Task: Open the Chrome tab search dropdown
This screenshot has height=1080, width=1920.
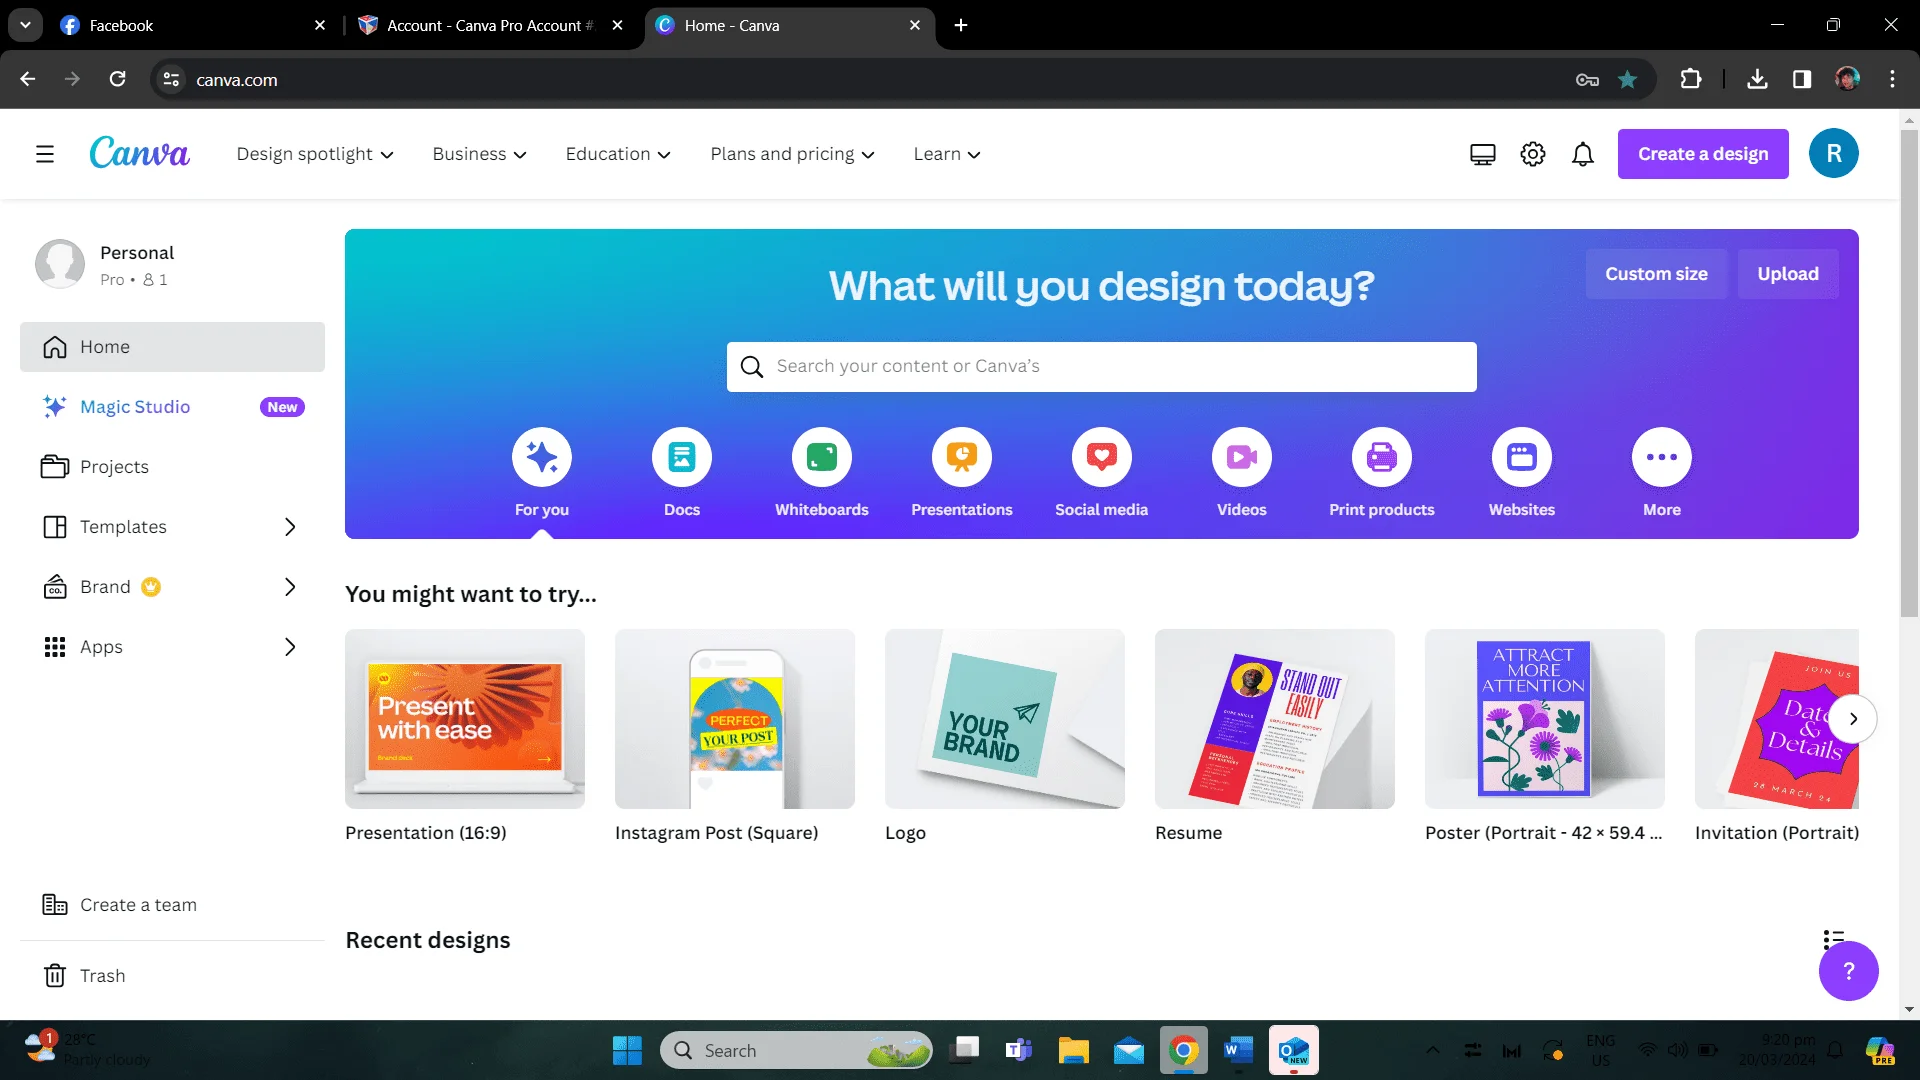Action: [x=25, y=25]
